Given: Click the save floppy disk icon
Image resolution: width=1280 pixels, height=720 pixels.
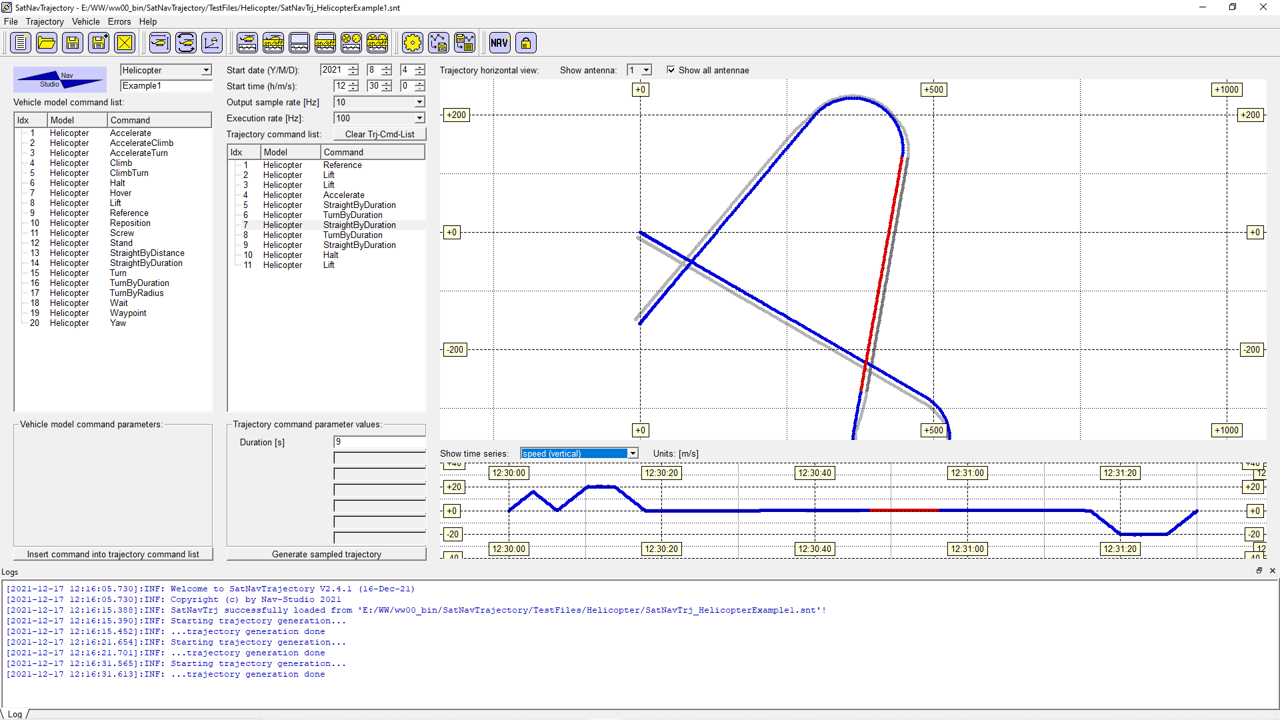Looking at the screenshot, I should pos(72,42).
